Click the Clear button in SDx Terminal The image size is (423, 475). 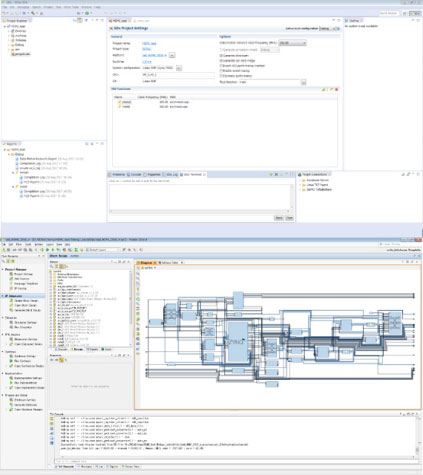point(289,218)
